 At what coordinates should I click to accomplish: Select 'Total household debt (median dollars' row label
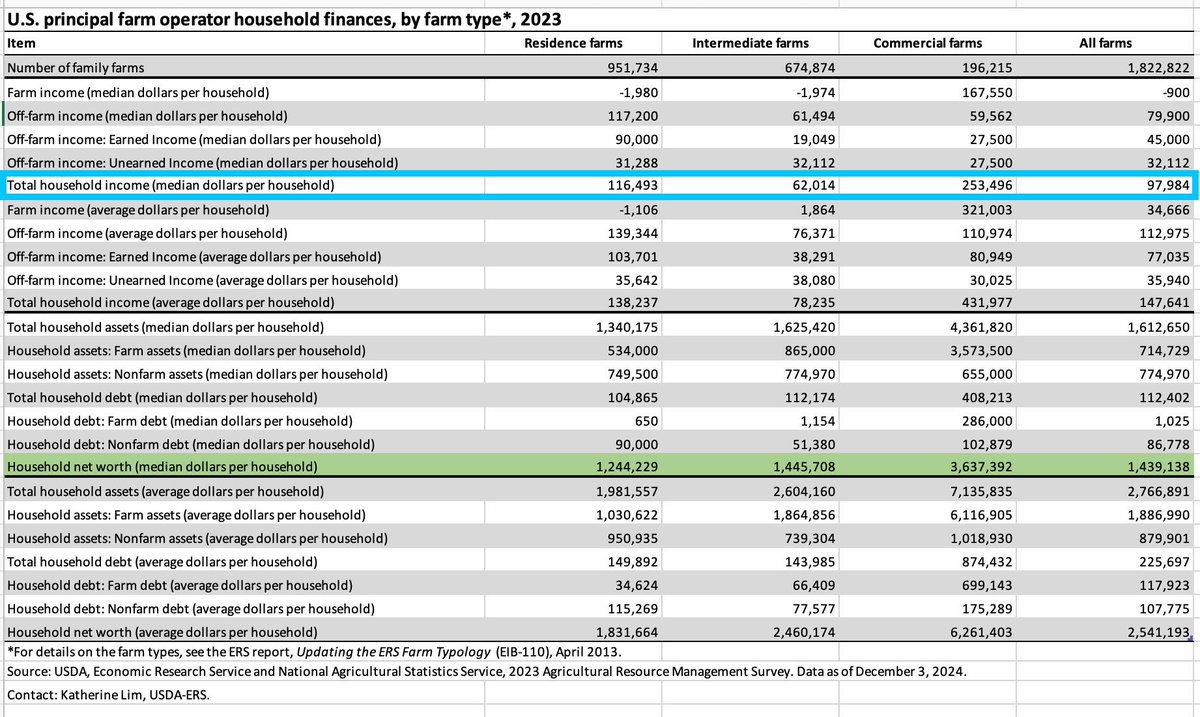click(163, 397)
